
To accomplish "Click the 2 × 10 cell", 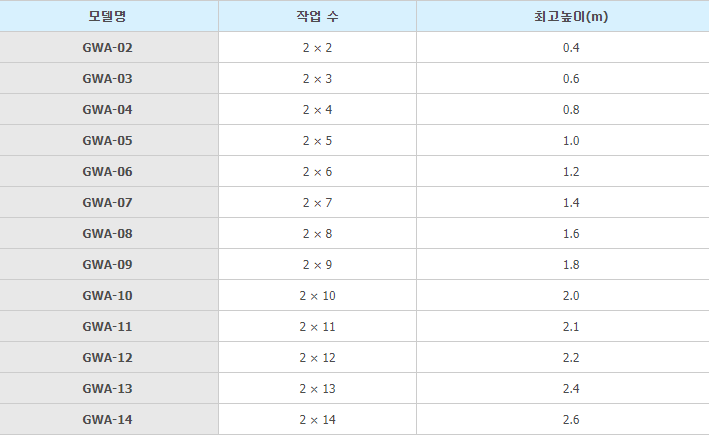I will [317, 296].
